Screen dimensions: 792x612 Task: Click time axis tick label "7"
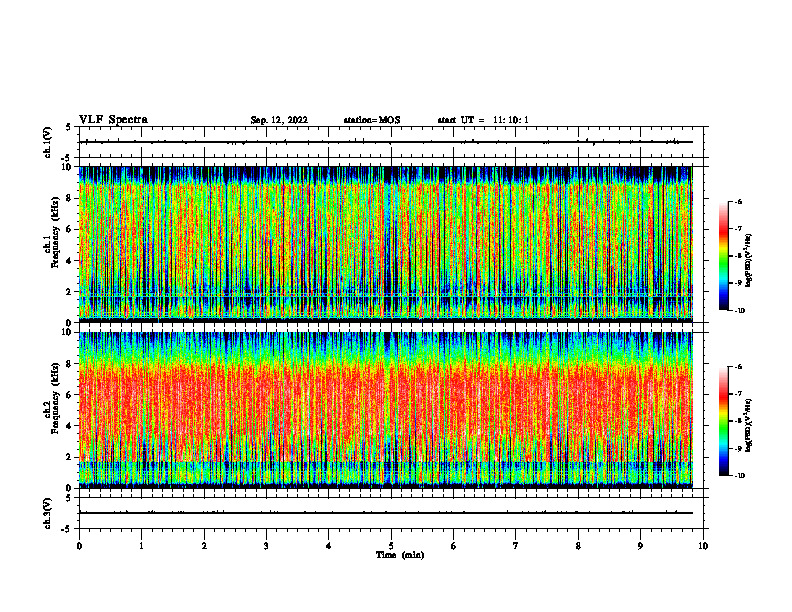[516, 546]
